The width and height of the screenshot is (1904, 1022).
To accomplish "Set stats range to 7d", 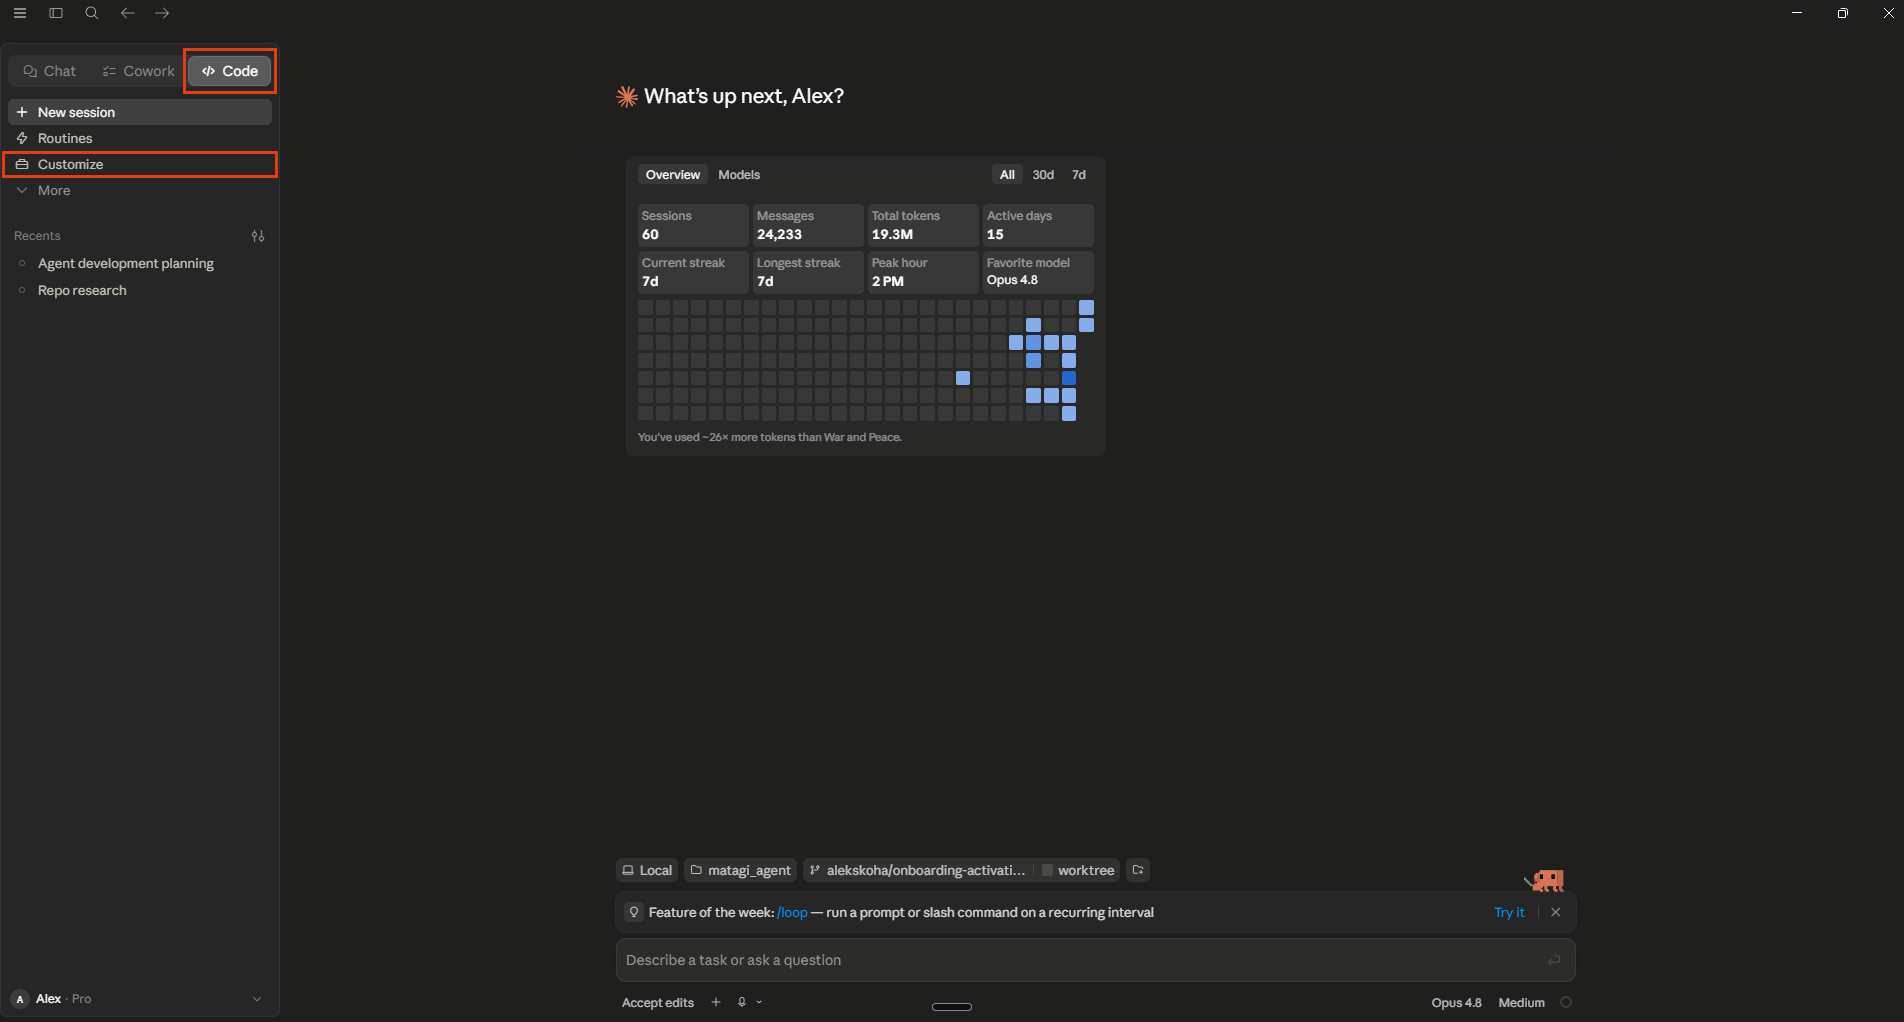I will click(1079, 175).
